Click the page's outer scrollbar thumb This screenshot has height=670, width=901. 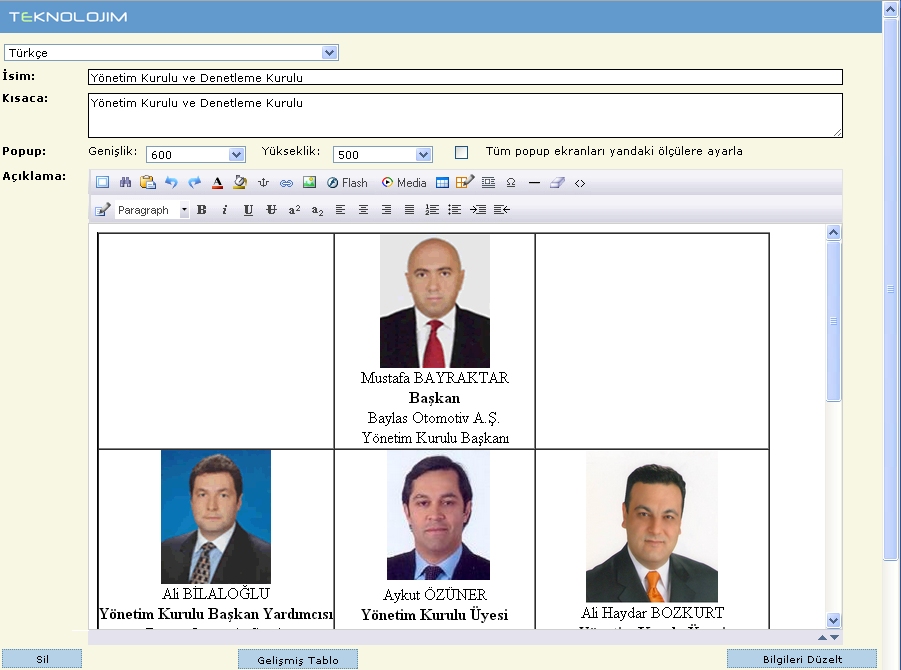coord(891,289)
